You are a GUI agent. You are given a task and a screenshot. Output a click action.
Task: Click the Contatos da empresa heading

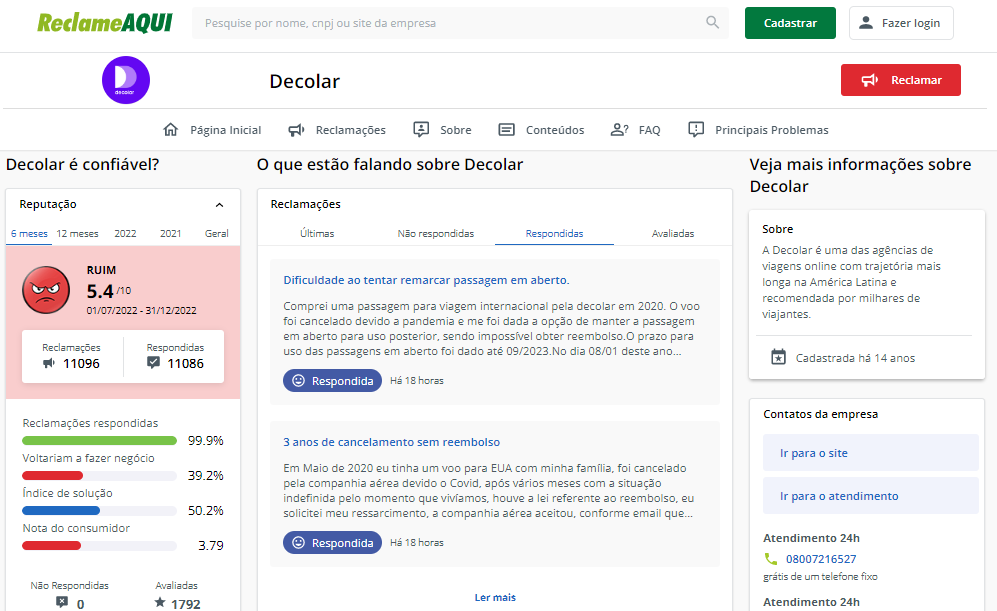tap(820, 414)
